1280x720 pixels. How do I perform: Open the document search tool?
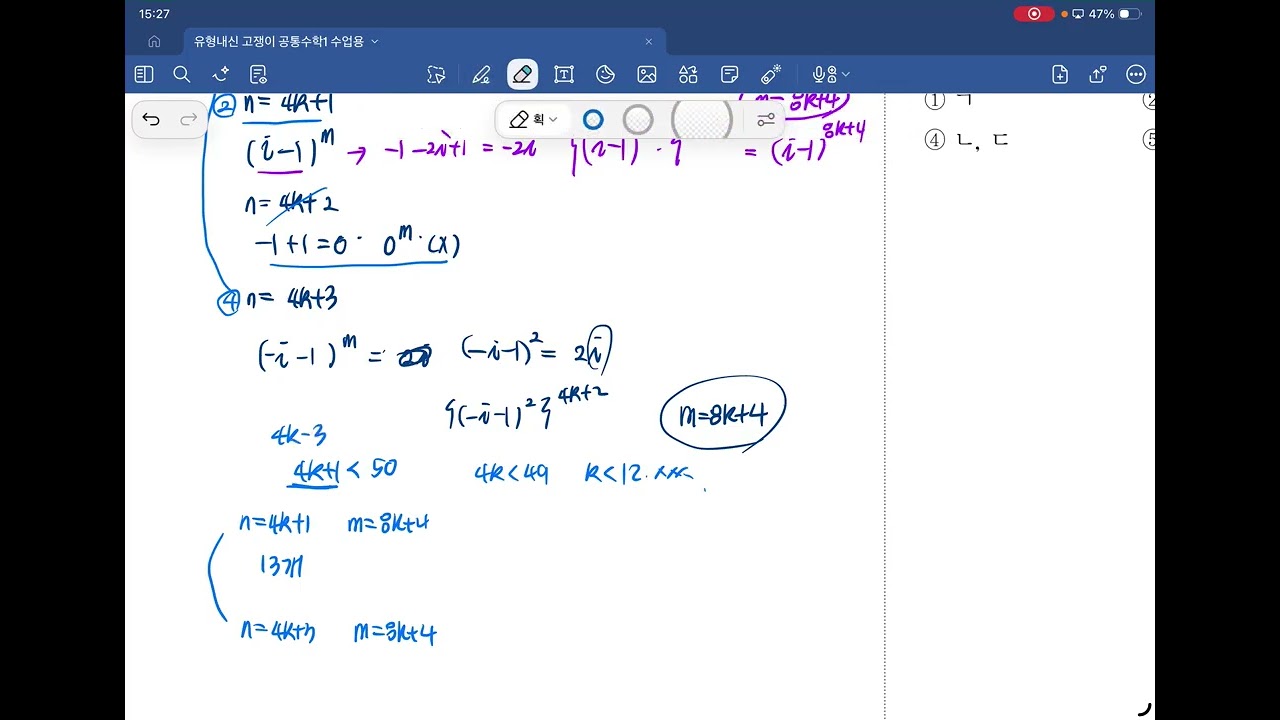pos(181,74)
